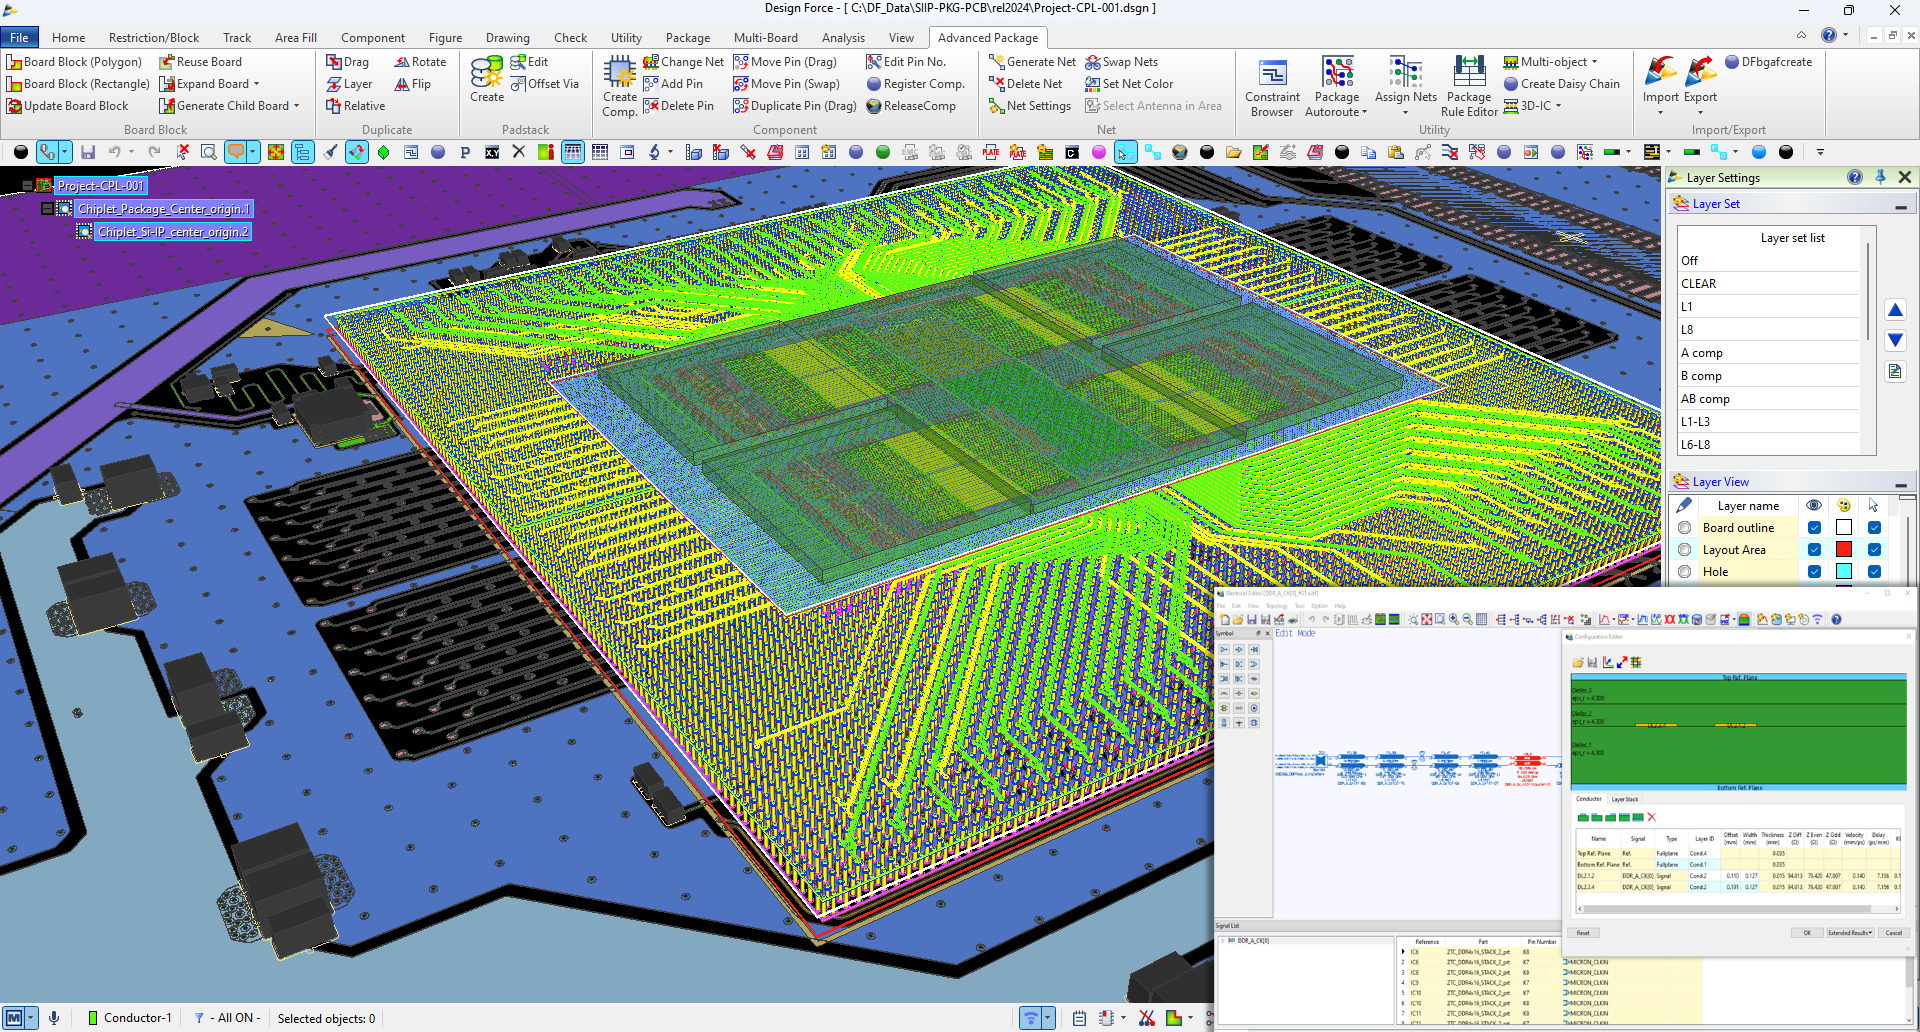Open the Generate Child Board dropdown arrow

tap(297, 106)
